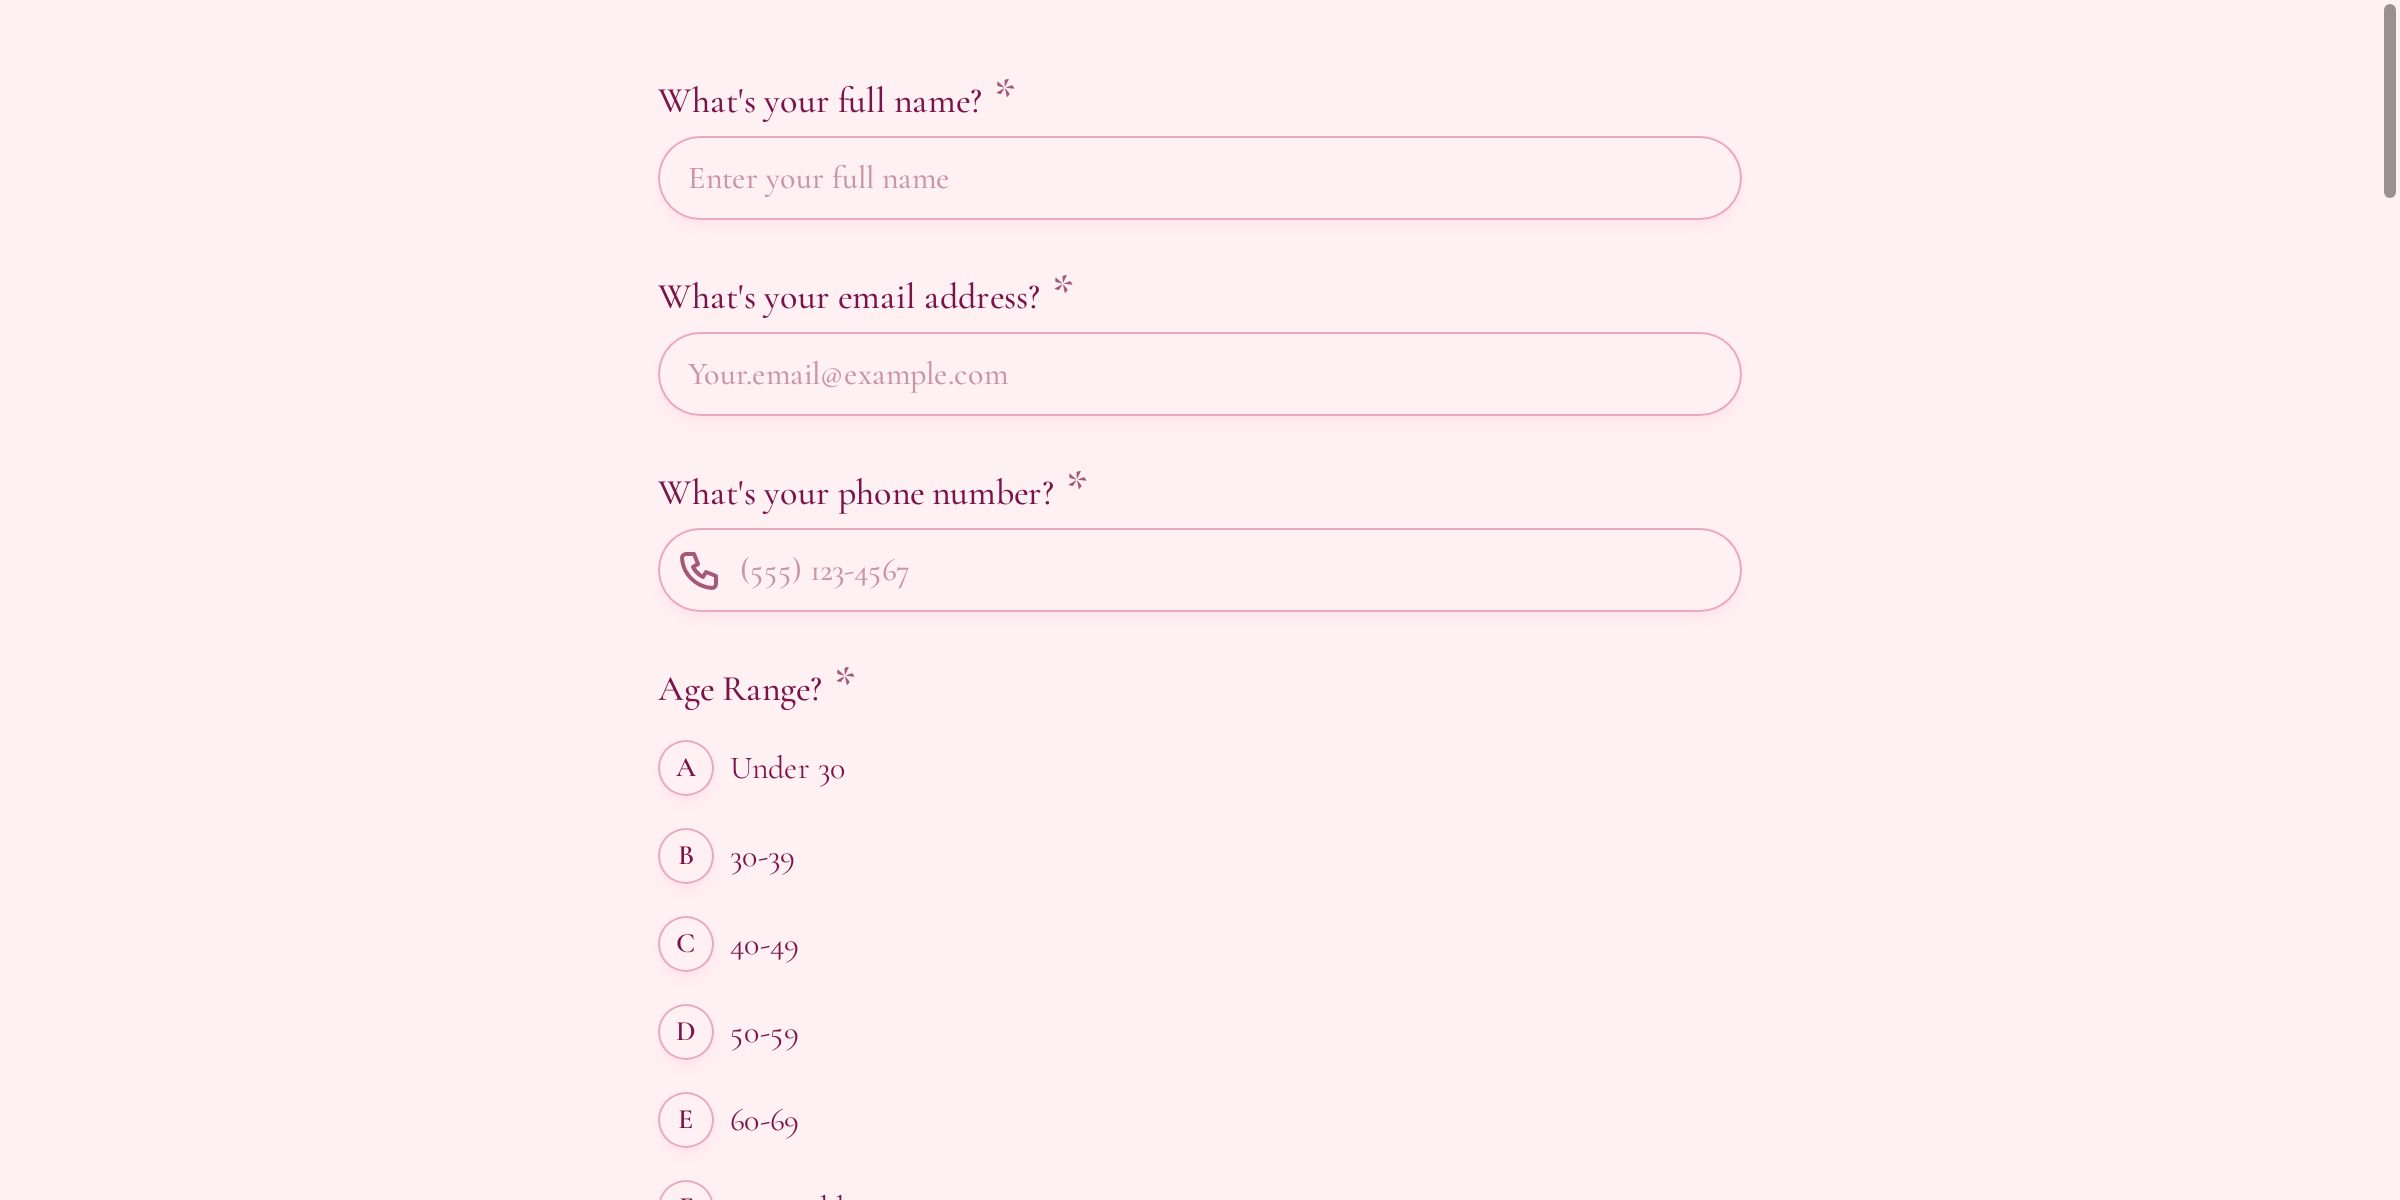2400x1200 pixels.
Task: Click the phone number placeholder text
Action: [x=824, y=572]
